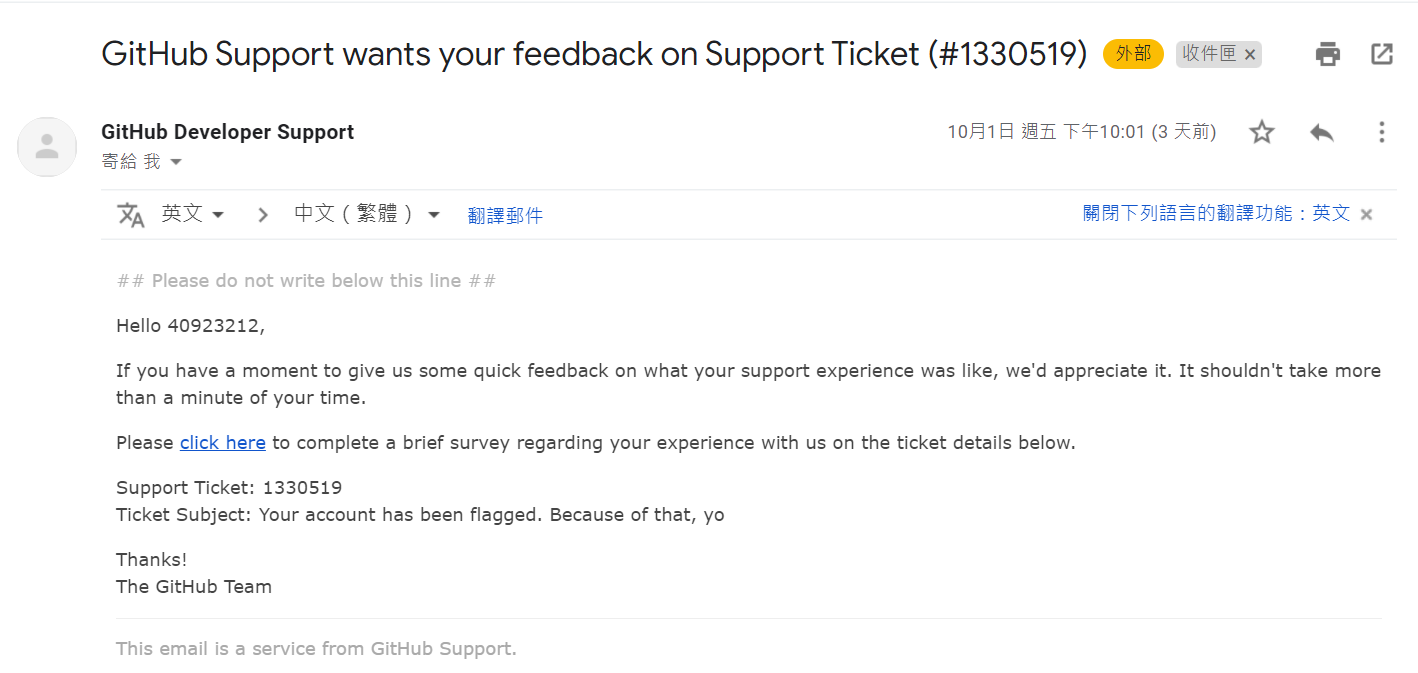1418x673 pixels.
Task: Click the arrow between the language selectors
Action: (x=262, y=214)
